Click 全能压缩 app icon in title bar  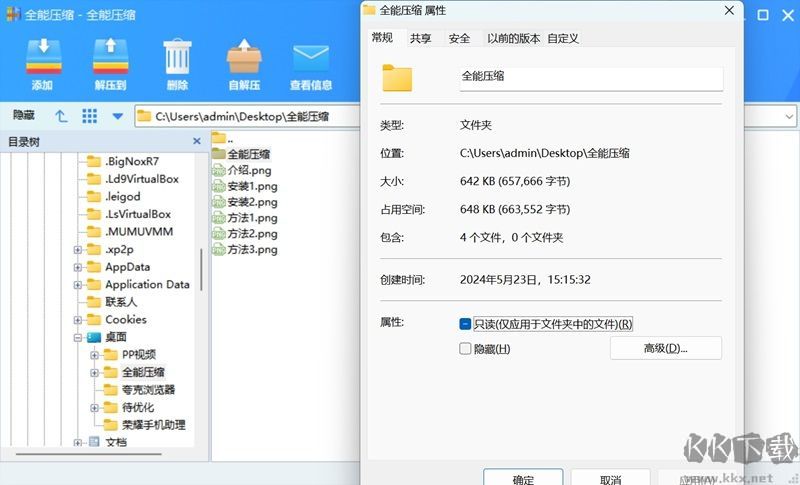point(13,14)
